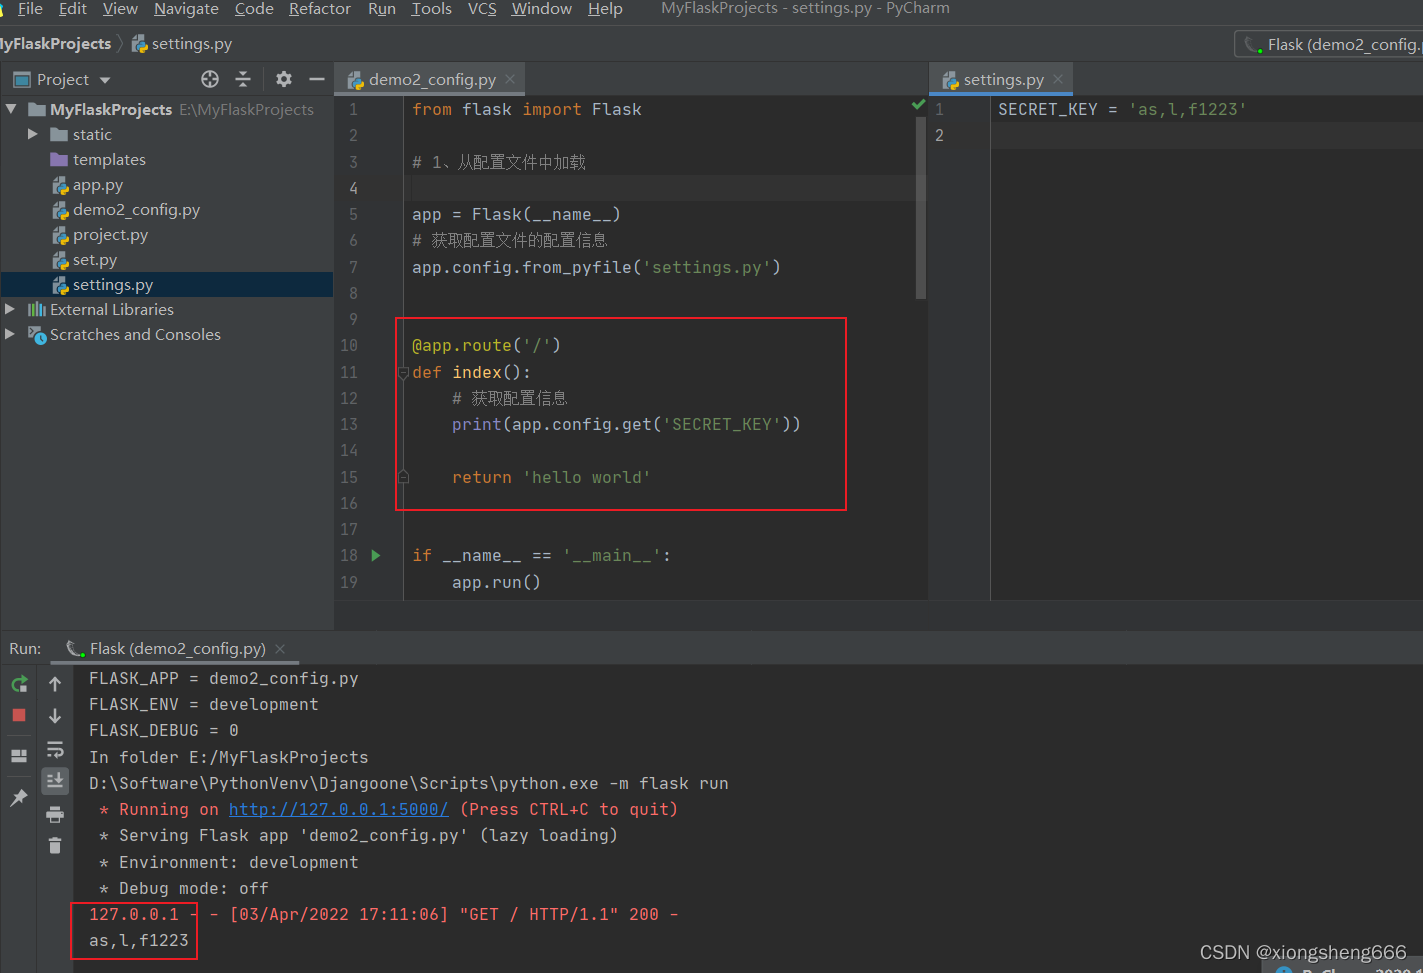The height and width of the screenshot is (973, 1423).
Task: Open the Run menu
Action: point(382,9)
